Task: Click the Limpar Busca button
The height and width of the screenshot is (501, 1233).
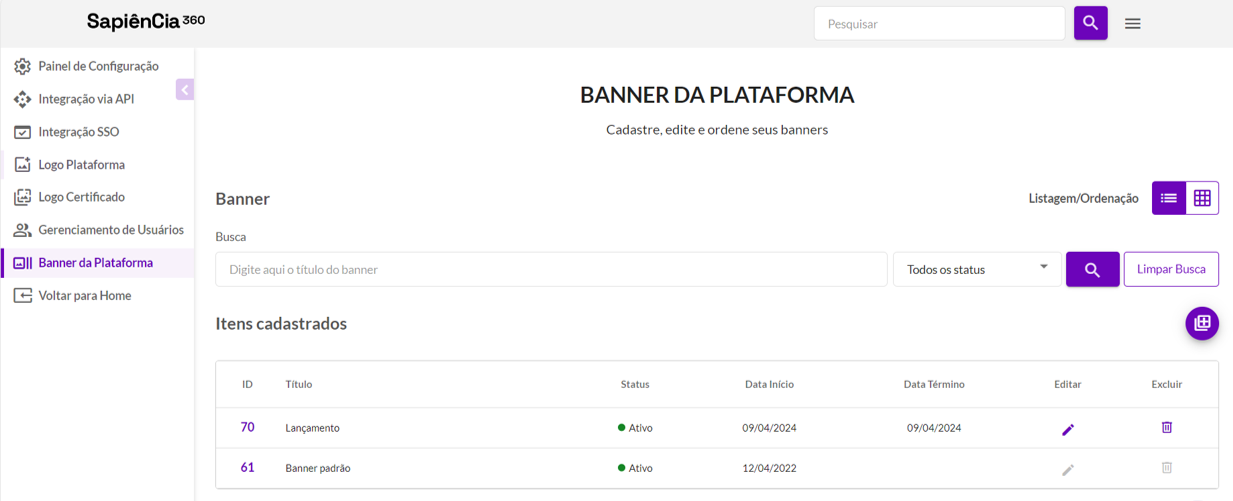Action: pyautogui.click(x=1171, y=269)
